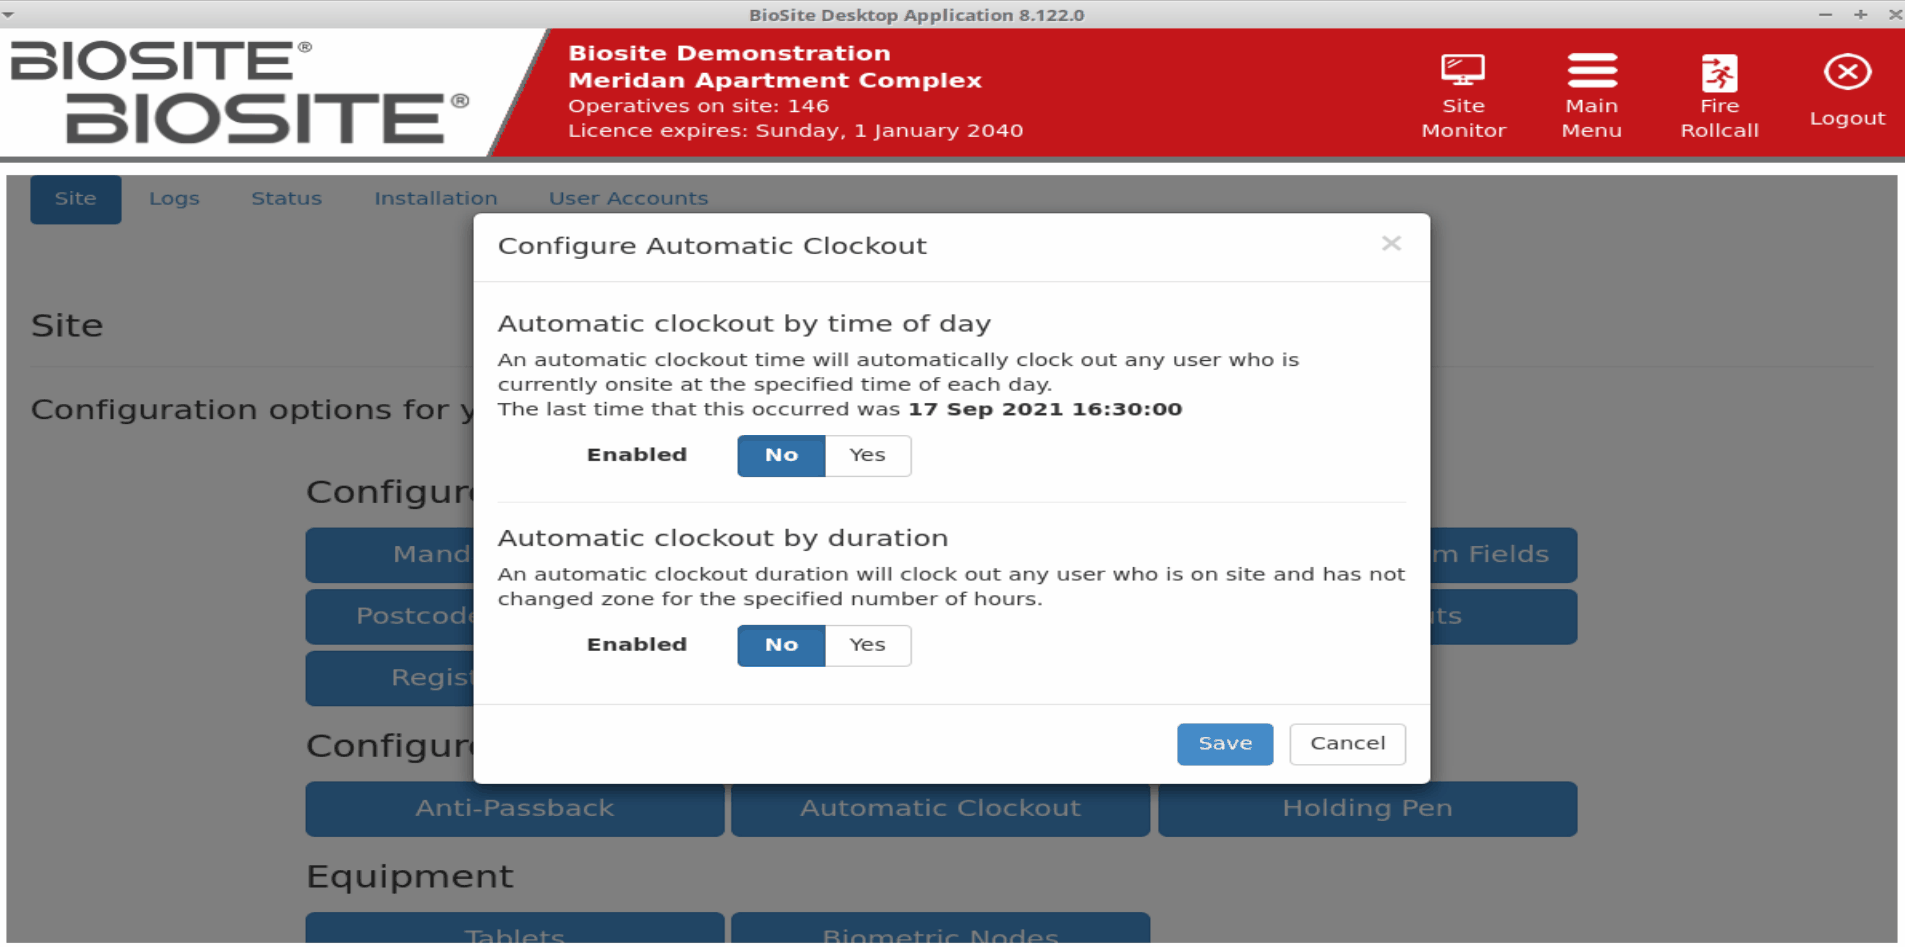Click the 'Meridan Apartment Complex' heading
Image resolution: width=1905 pixels, height=947 pixels.
tap(775, 80)
